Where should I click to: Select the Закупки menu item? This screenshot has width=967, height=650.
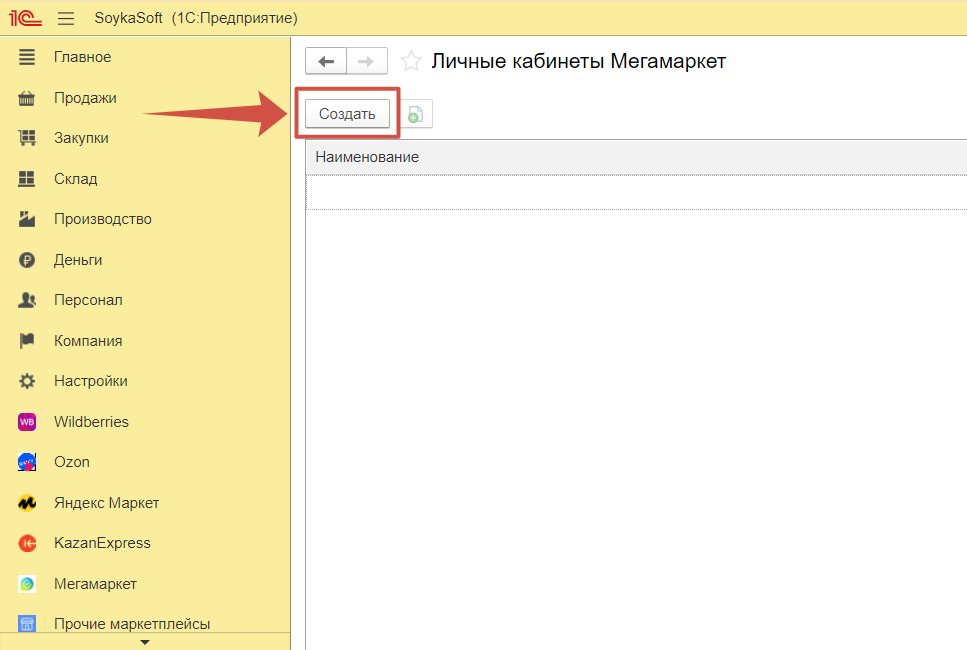click(81, 138)
